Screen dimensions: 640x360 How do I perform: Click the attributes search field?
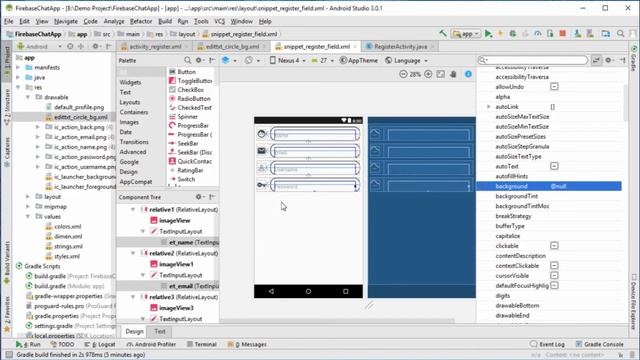pyautogui.click(x=533, y=60)
